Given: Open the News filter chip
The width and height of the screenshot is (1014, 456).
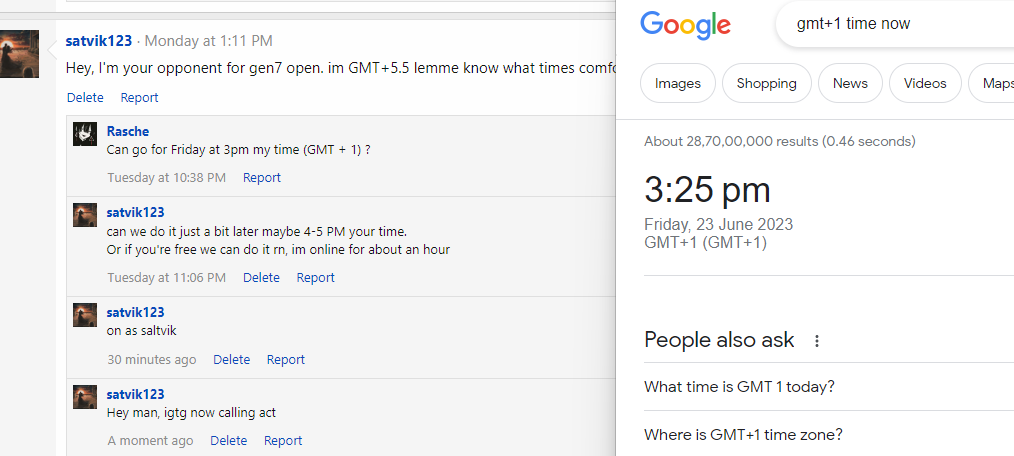Looking at the screenshot, I should tap(849, 84).
